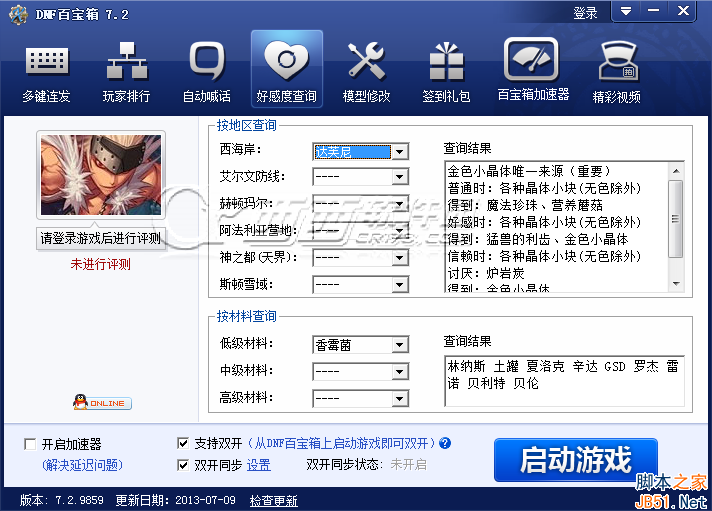Click the 启动游戏 button
Image resolution: width=712 pixels, height=511 pixels.
pos(576,460)
